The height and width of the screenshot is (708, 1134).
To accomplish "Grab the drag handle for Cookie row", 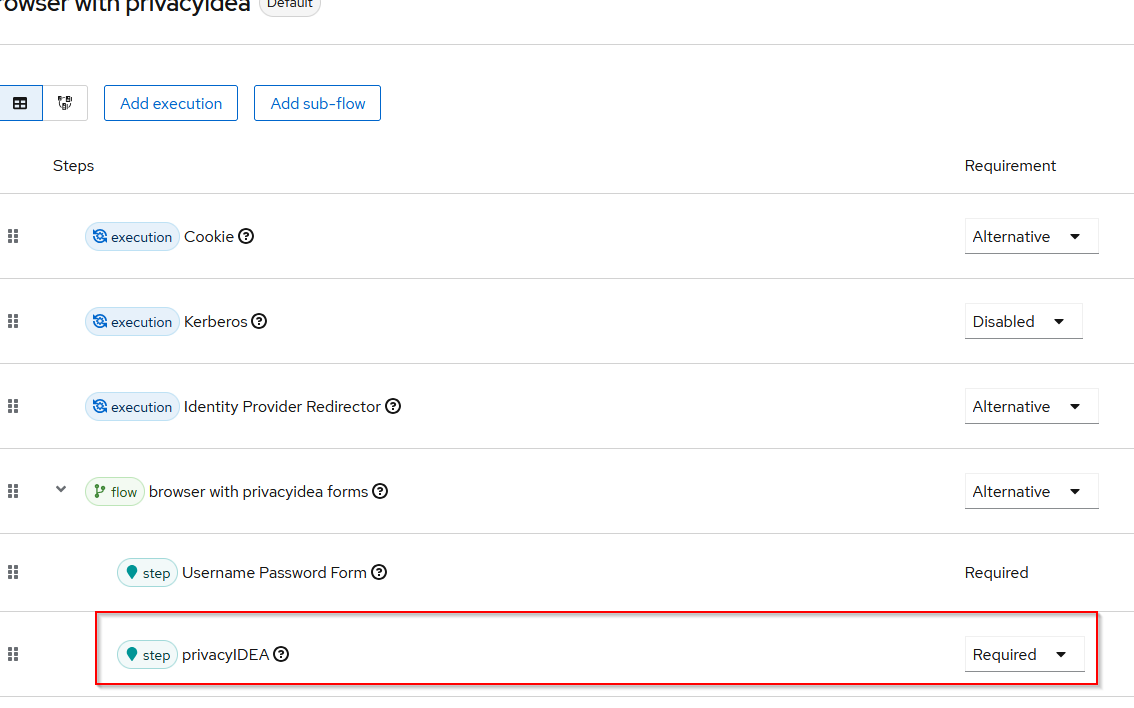I will coord(13,237).
